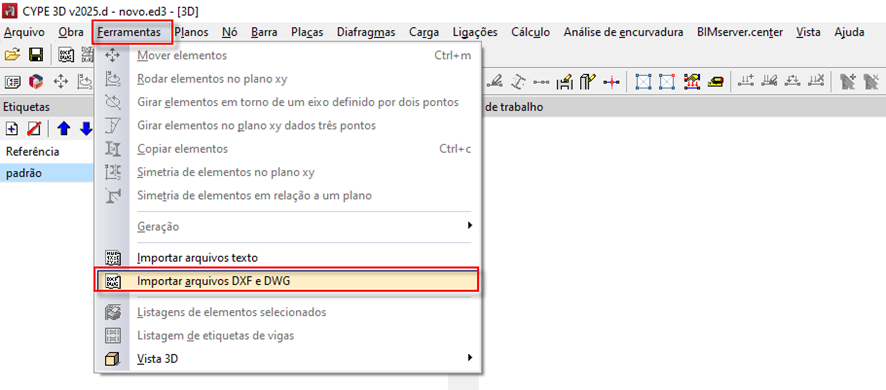
Task: Open the Arquivo menu
Action: pyautogui.click(x=24, y=32)
